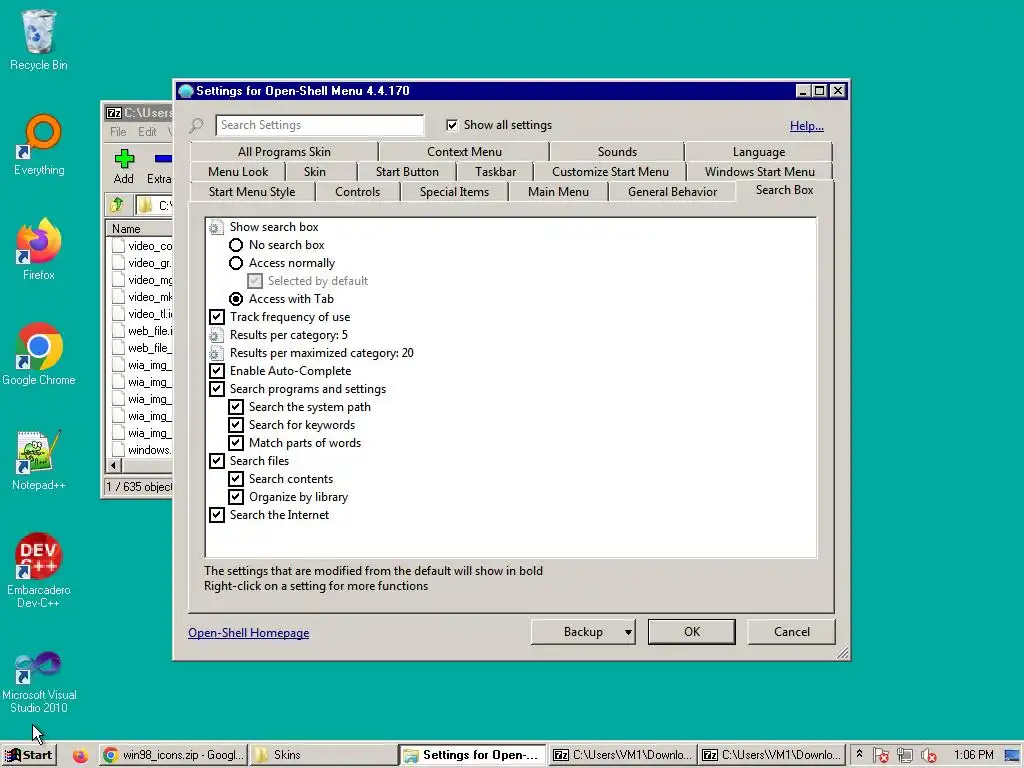Screen dimensions: 1024x768
Task: Toggle Organize by library checkbox
Action: coord(236,497)
